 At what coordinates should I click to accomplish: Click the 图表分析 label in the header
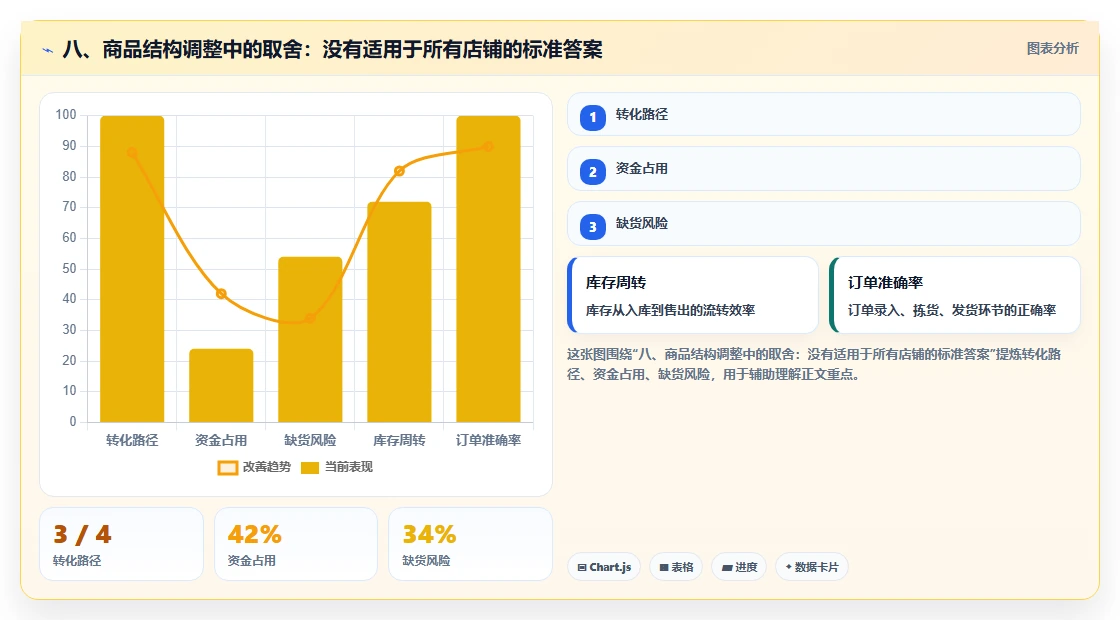(1052, 49)
